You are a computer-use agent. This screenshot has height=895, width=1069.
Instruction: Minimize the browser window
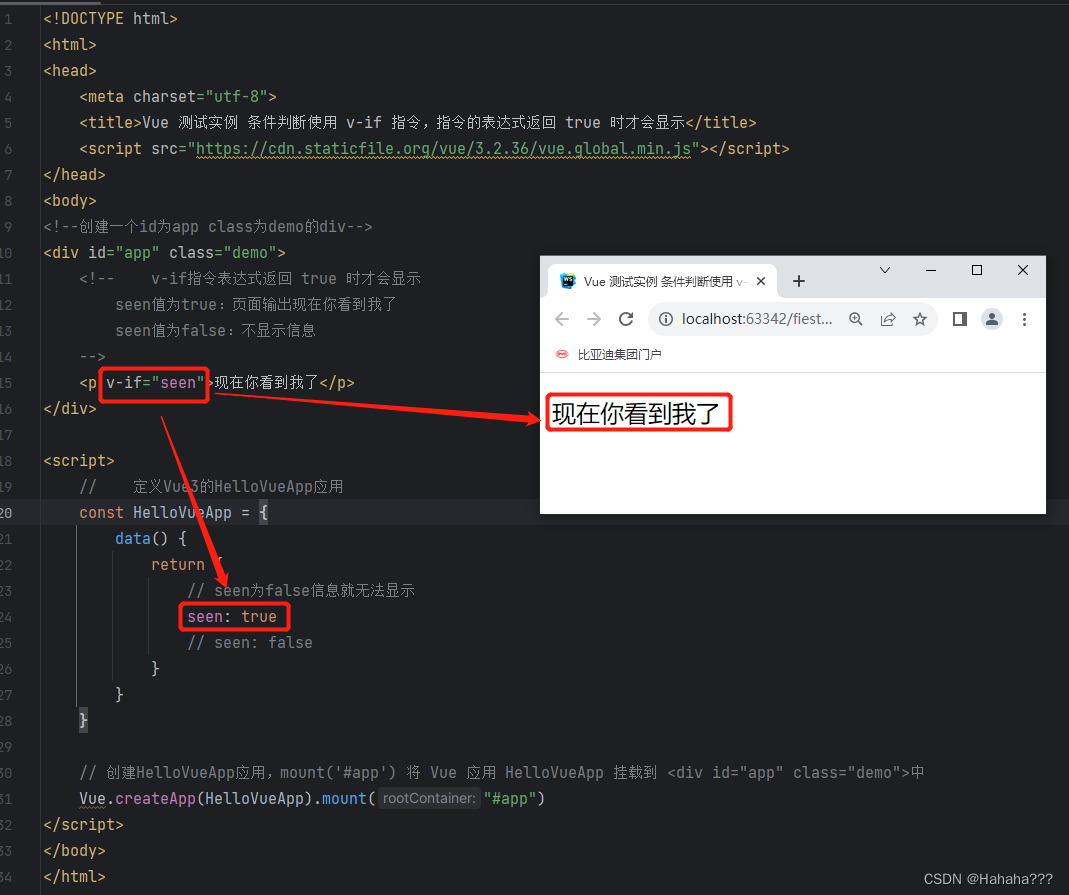931,271
